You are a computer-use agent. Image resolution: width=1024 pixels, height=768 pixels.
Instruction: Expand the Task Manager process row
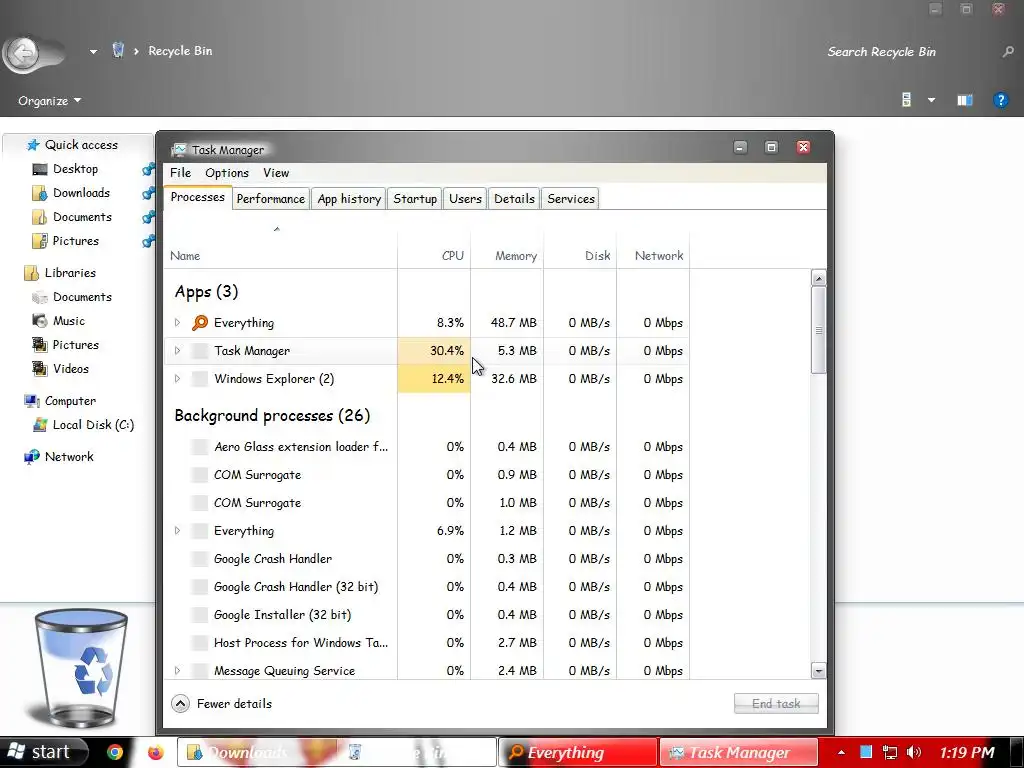click(177, 351)
